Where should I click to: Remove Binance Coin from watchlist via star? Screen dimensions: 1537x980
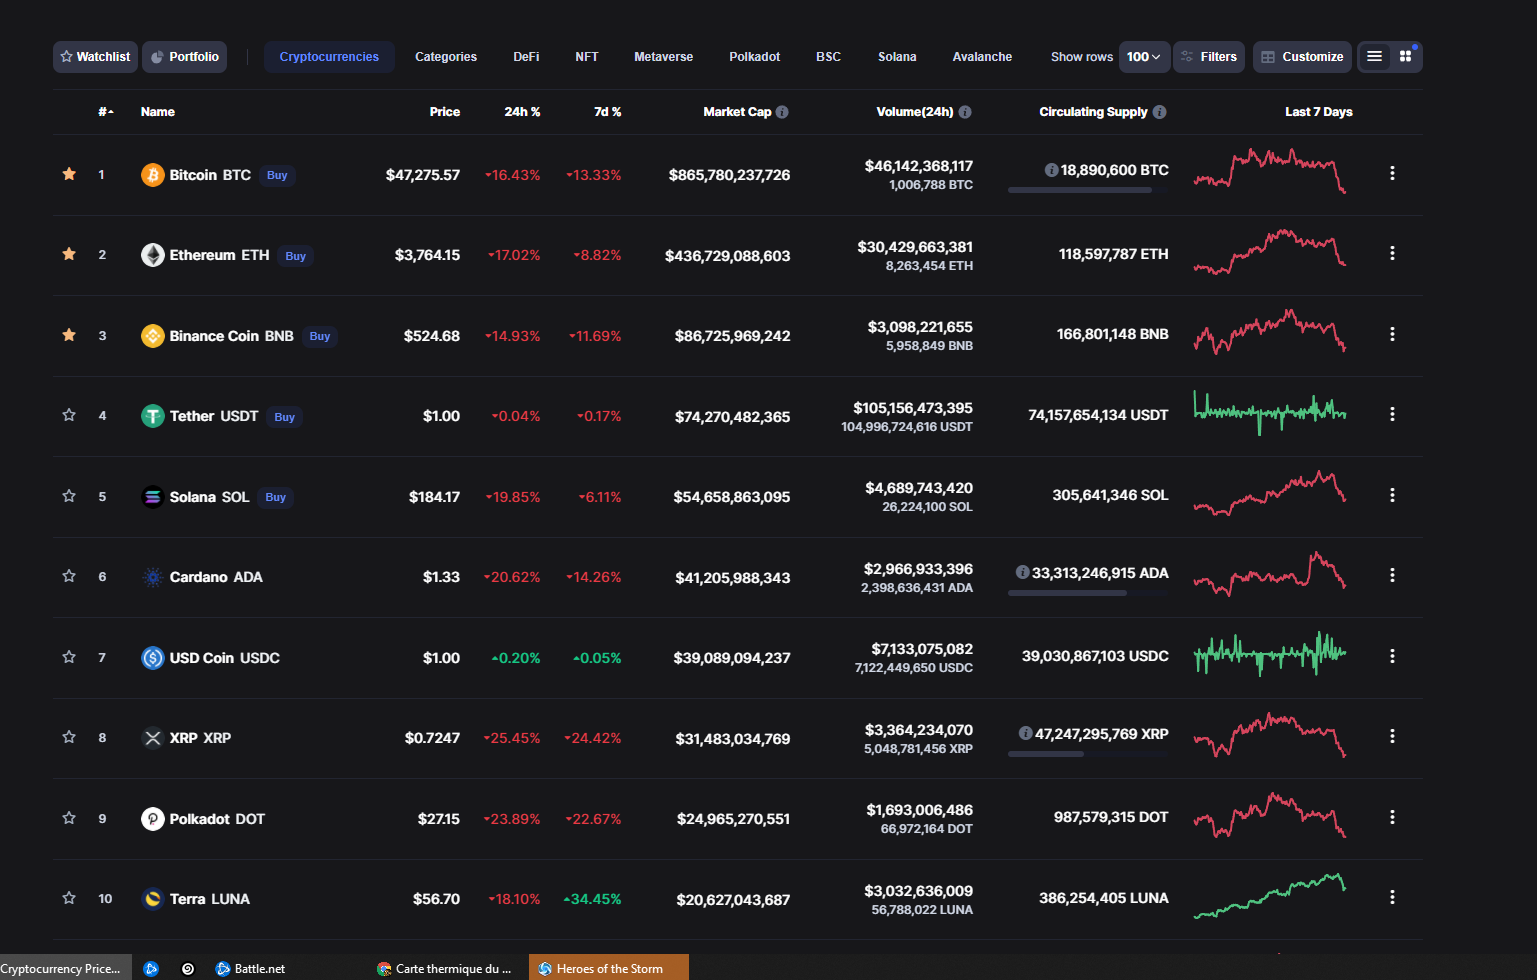coord(69,335)
